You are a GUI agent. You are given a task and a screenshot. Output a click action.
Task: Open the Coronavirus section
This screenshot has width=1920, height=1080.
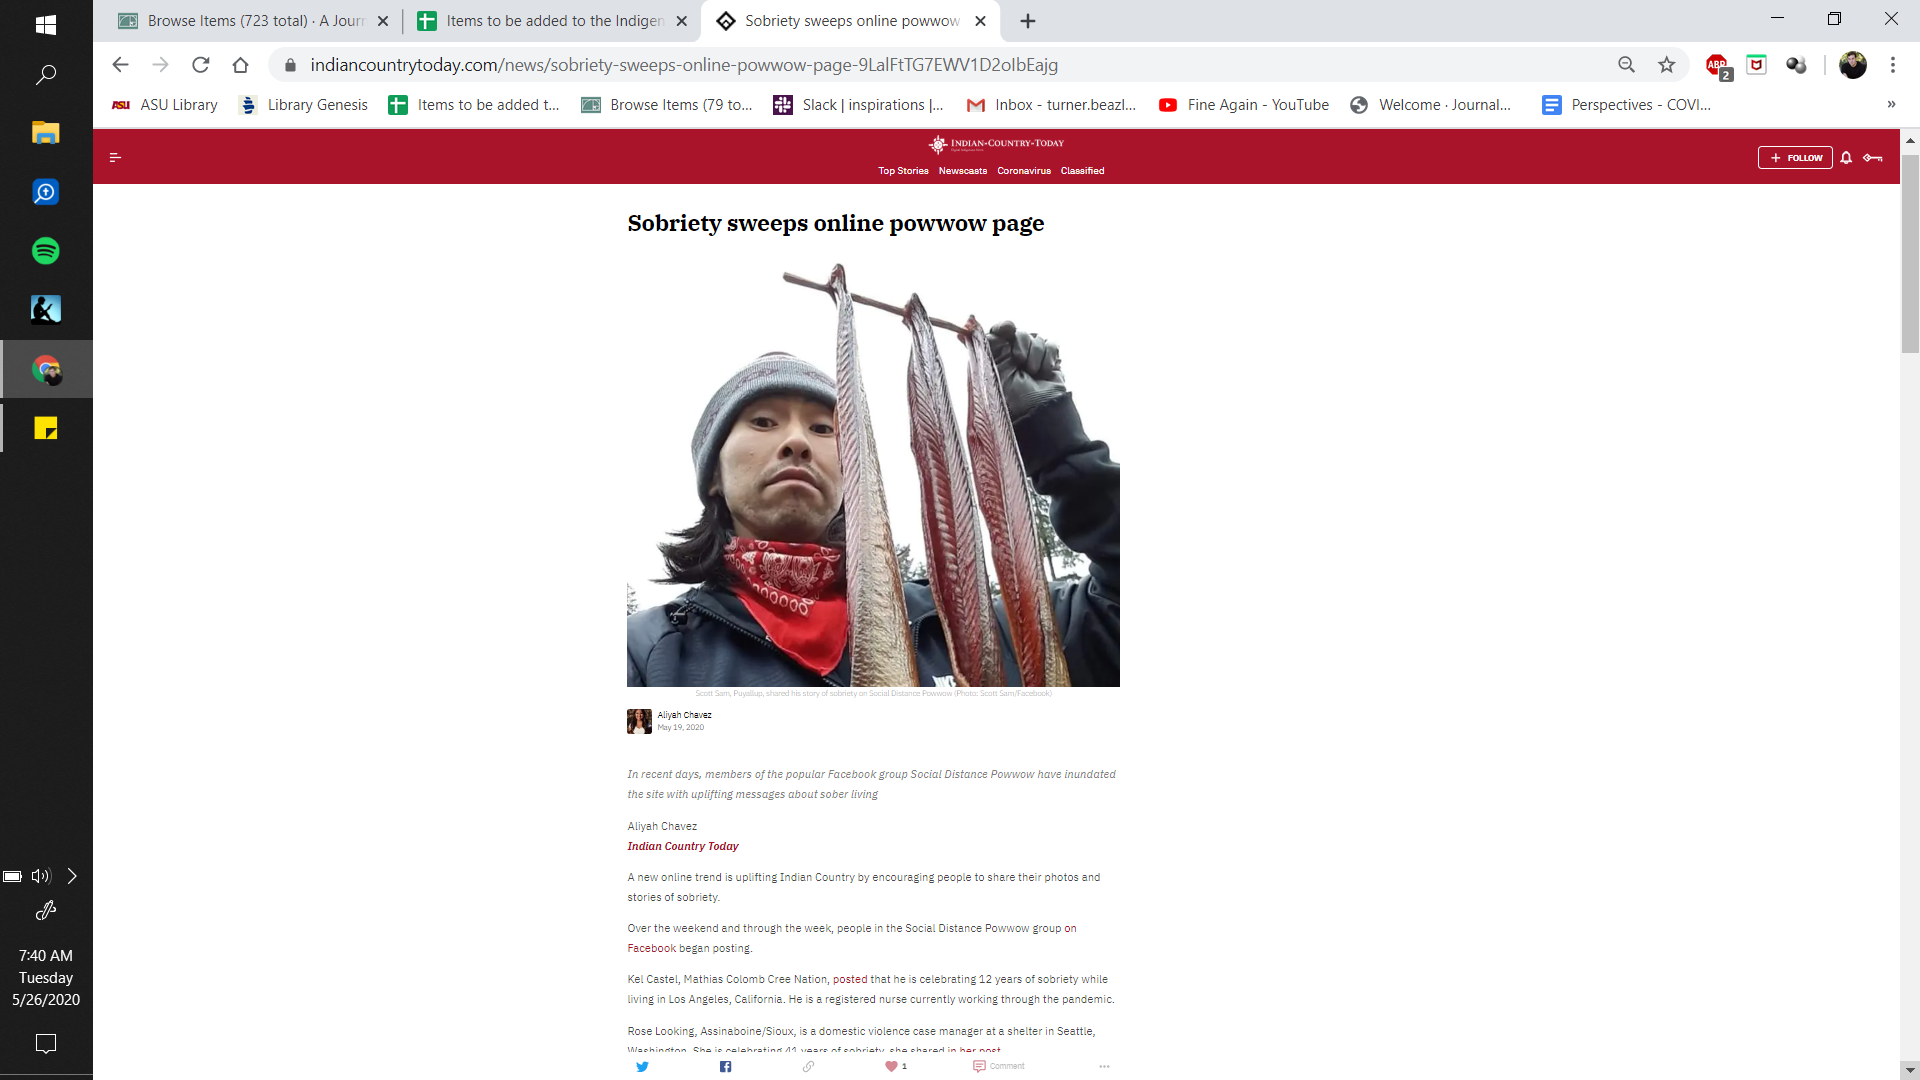pos(1023,171)
